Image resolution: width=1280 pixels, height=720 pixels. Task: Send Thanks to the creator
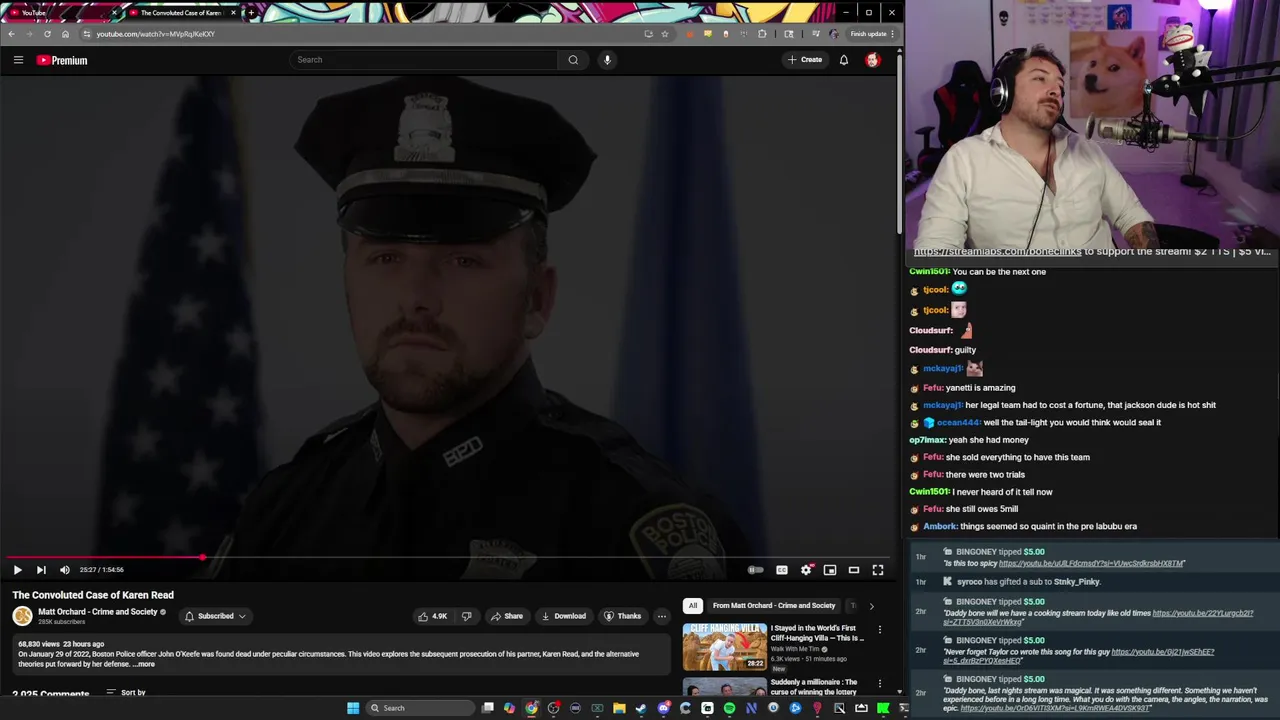pyautogui.click(x=622, y=616)
